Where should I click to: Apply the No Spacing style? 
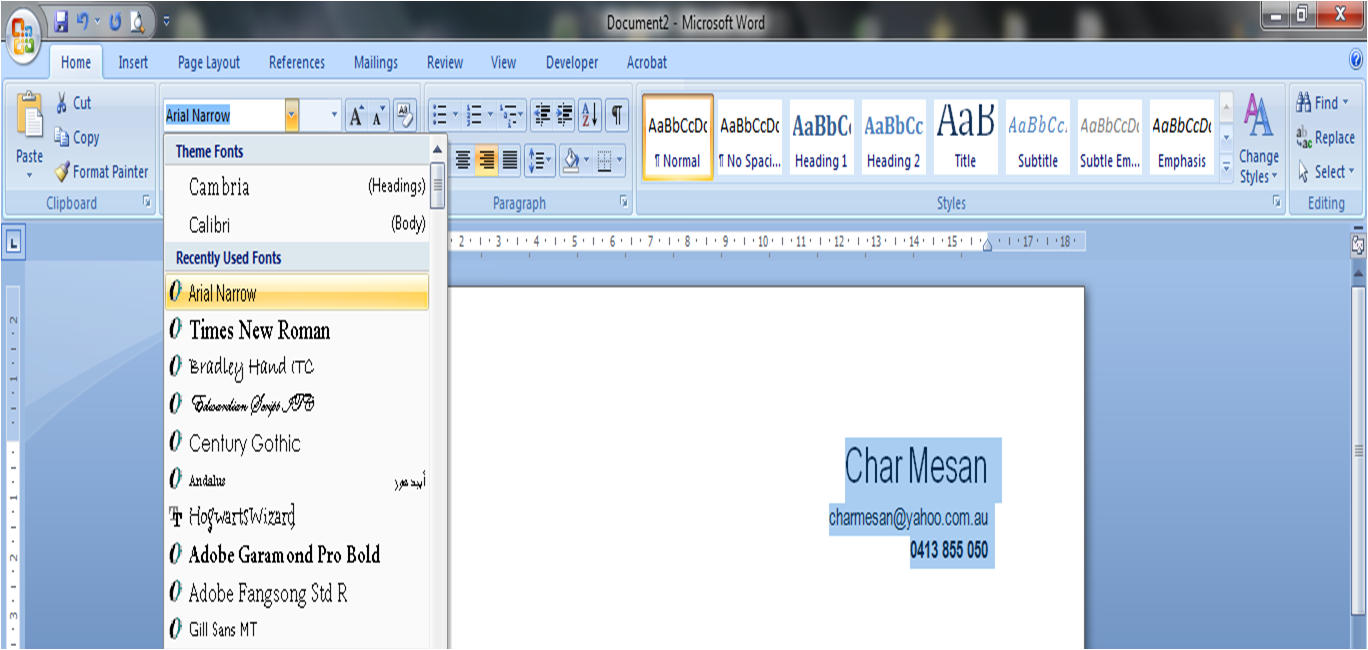[x=749, y=138]
